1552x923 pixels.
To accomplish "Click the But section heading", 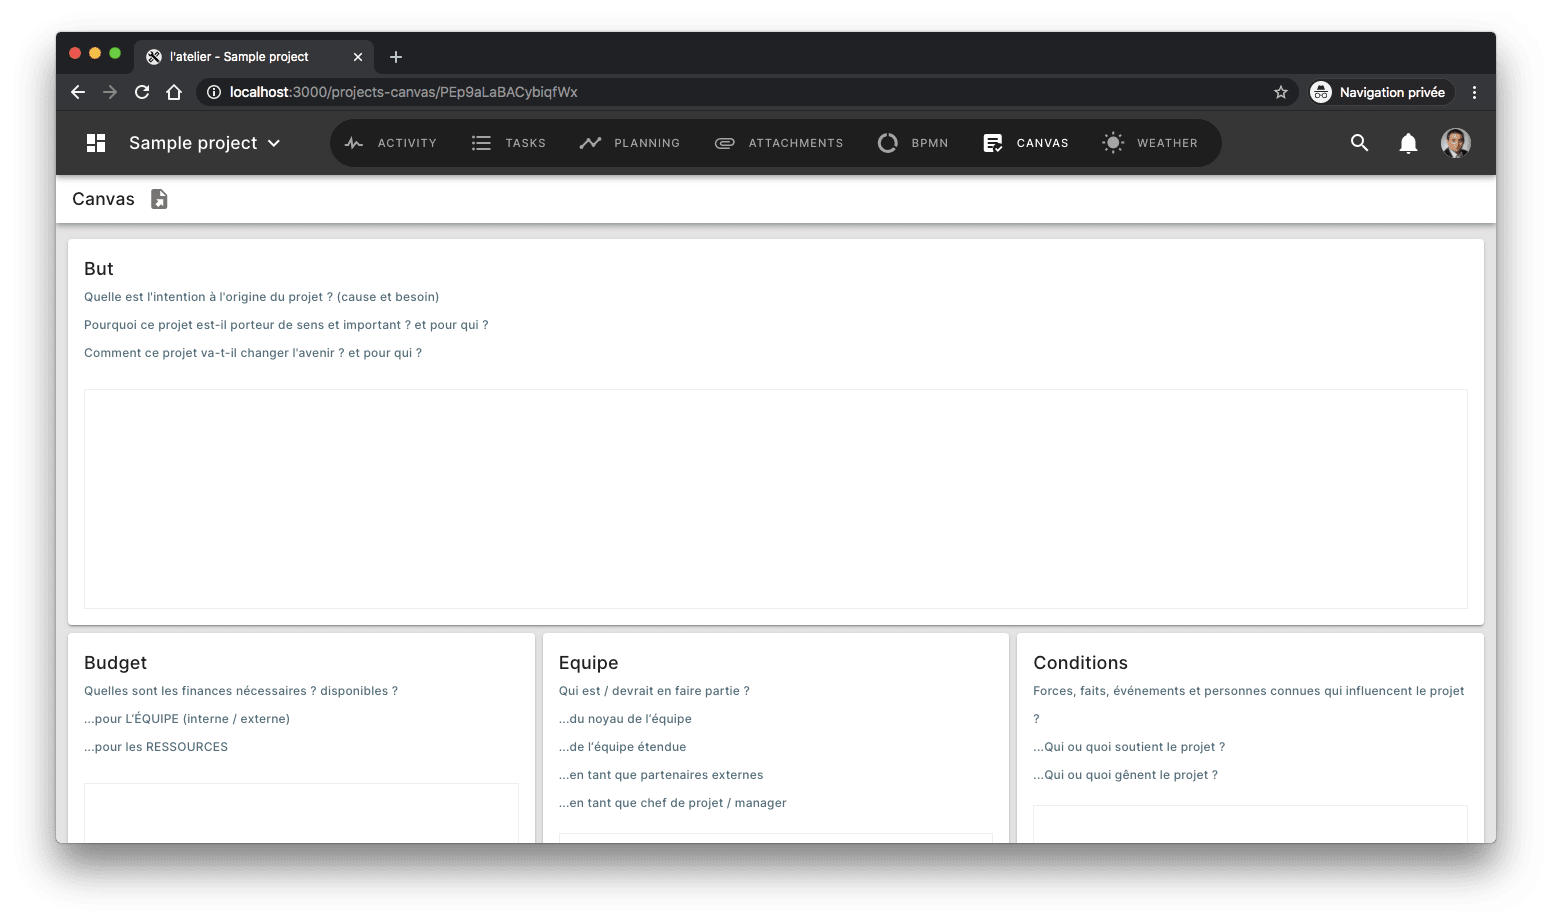I will coord(99,269).
